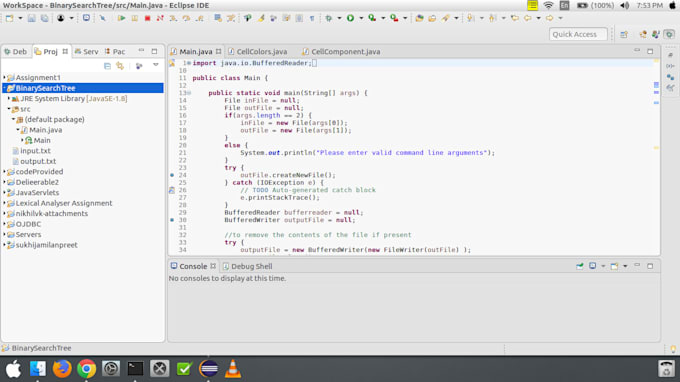Toggle the breakpoint marker on line 30
The height and width of the screenshot is (382, 680).
172,220
